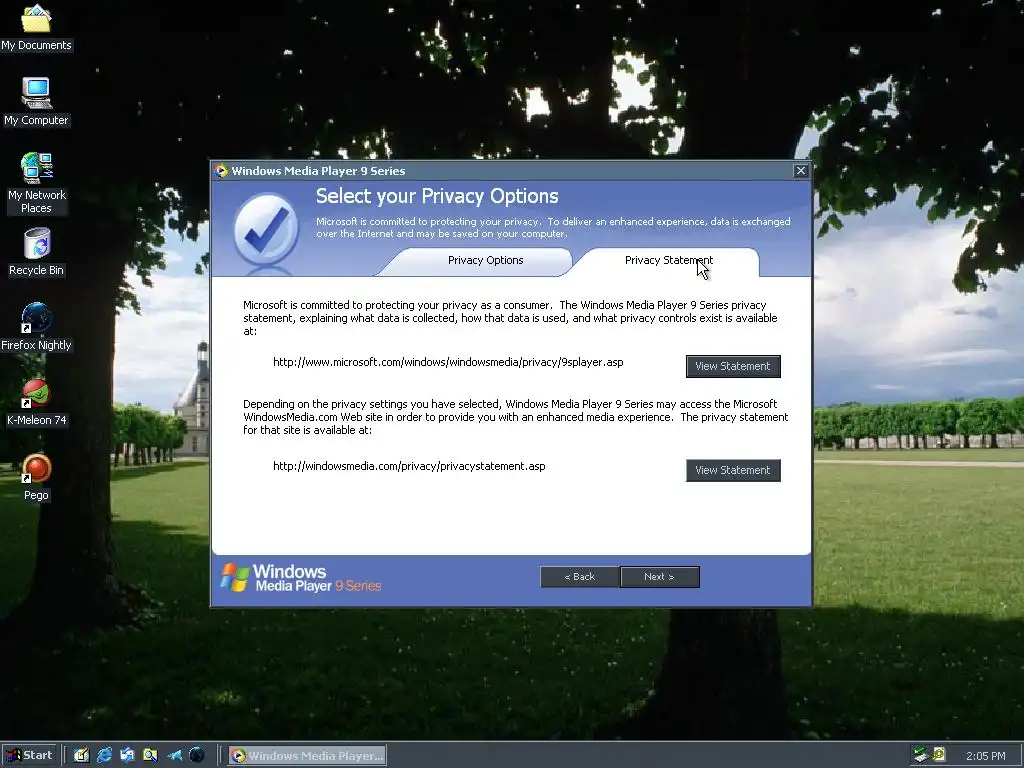Image resolution: width=1024 pixels, height=768 pixels.
Task: View Statement for windowsmedia.com privacy page
Action: [733, 470]
